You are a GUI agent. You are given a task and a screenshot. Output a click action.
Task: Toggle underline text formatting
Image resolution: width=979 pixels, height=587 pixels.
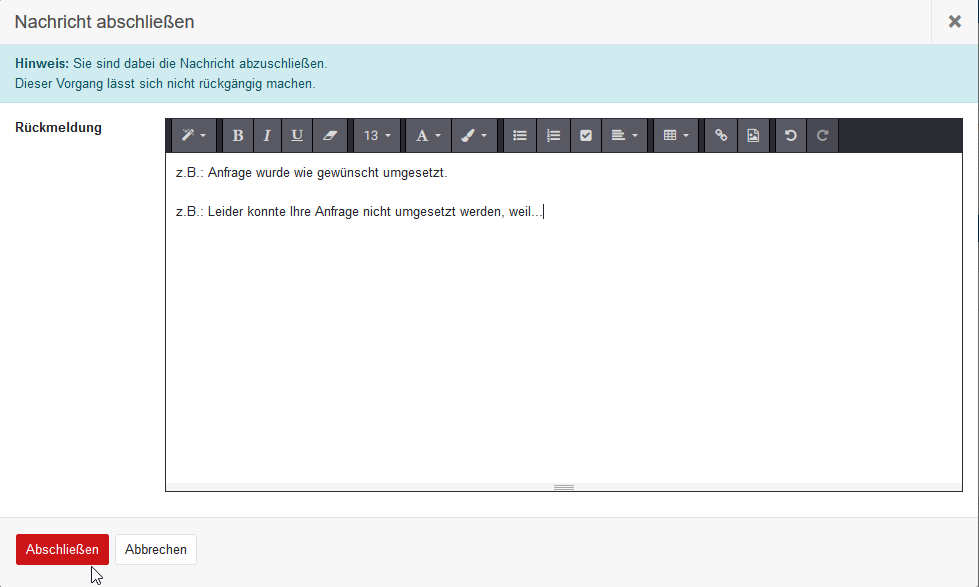[297, 136]
